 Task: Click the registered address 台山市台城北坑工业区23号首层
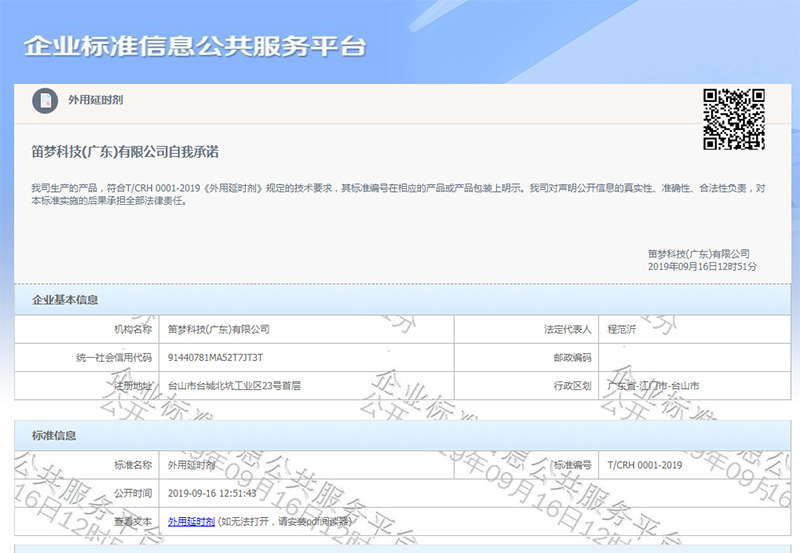pyautogui.click(x=234, y=385)
